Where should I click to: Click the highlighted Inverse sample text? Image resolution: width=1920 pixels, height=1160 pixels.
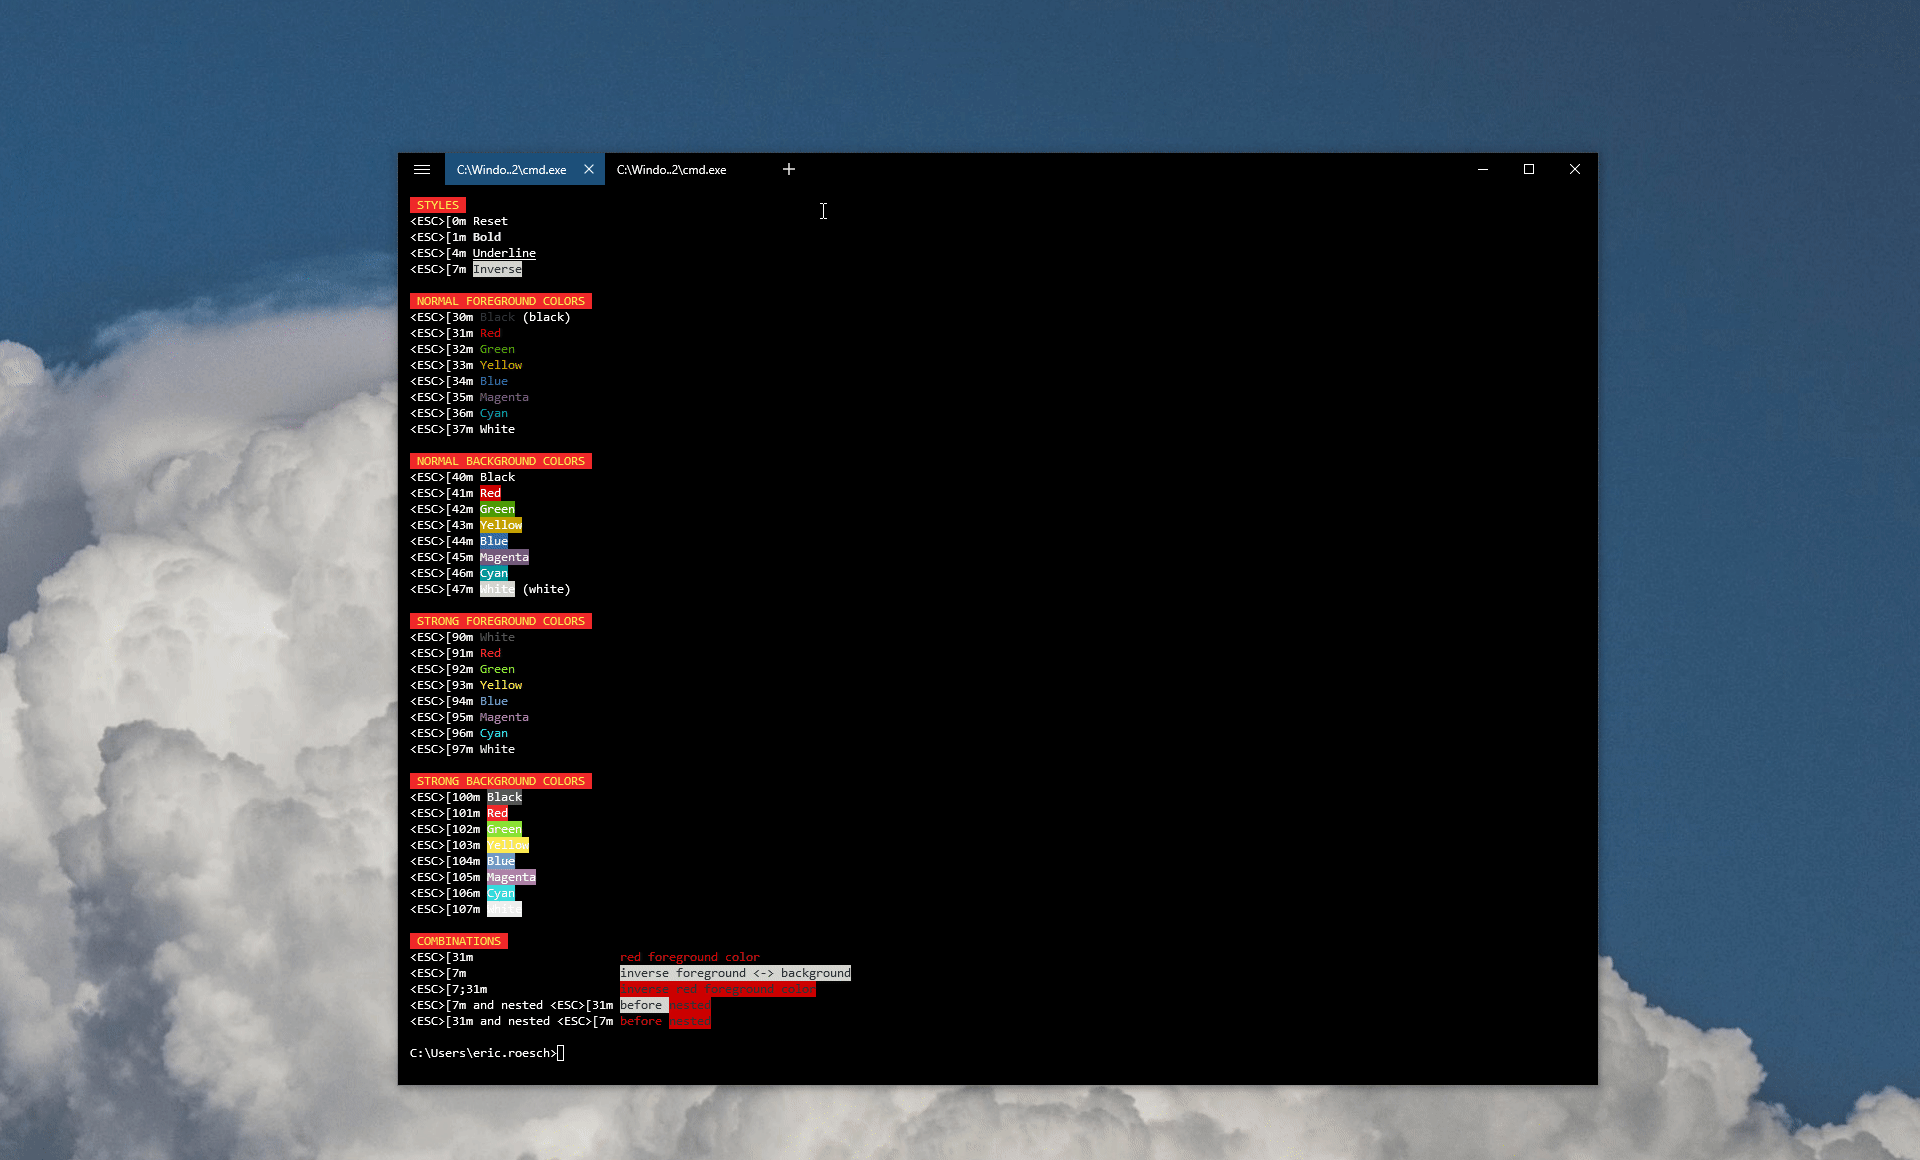coord(497,269)
